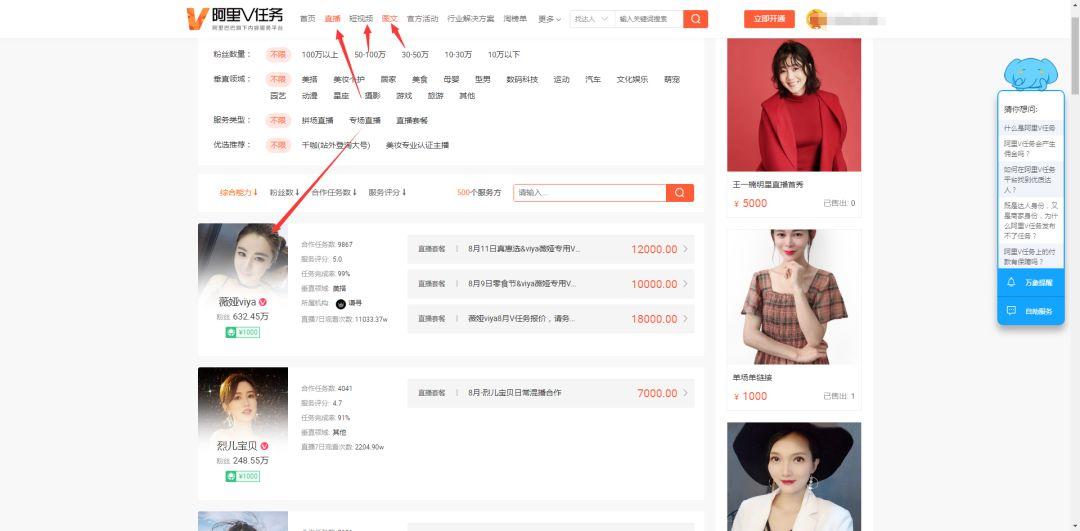
Task: Open FAQ 阿里V任务上的付款有保障吗
Action: [x=1030, y=257]
